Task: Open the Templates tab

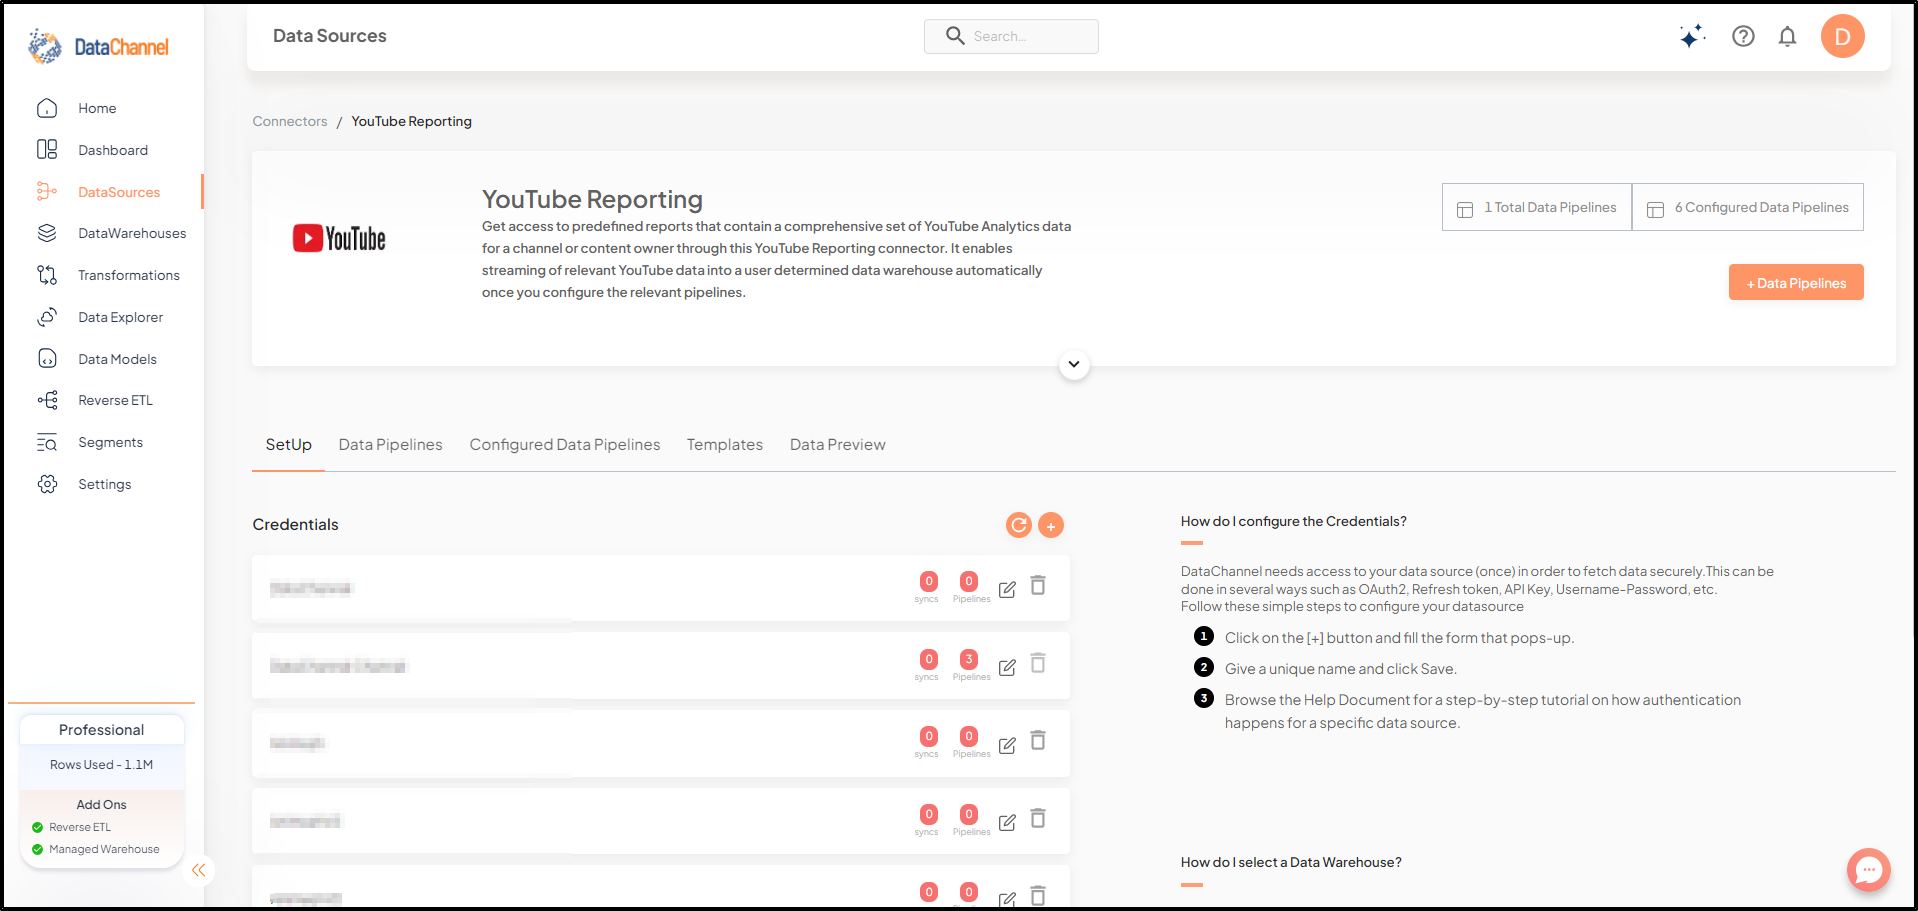Action: [x=724, y=444]
